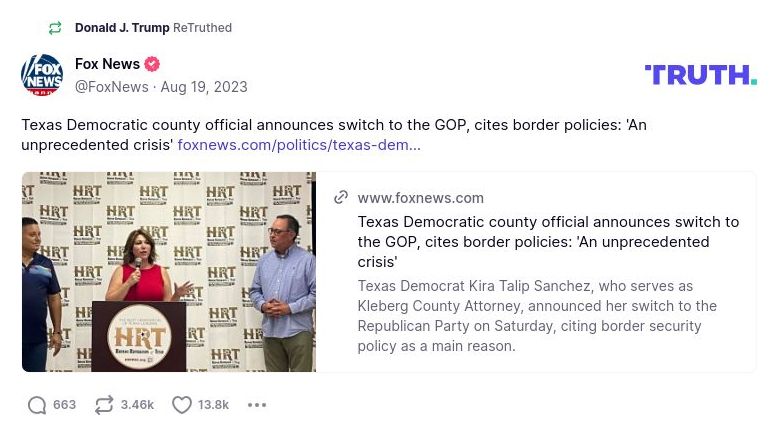
Task: Click the green ReTruthed arrows icon at top
Action: tap(55, 28)
